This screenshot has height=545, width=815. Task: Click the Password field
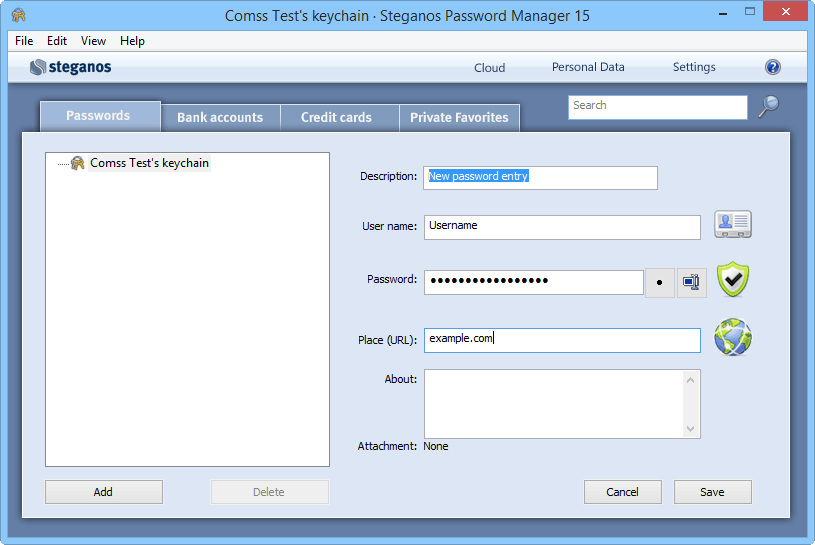pyautogui.click(x=534, y=282)
